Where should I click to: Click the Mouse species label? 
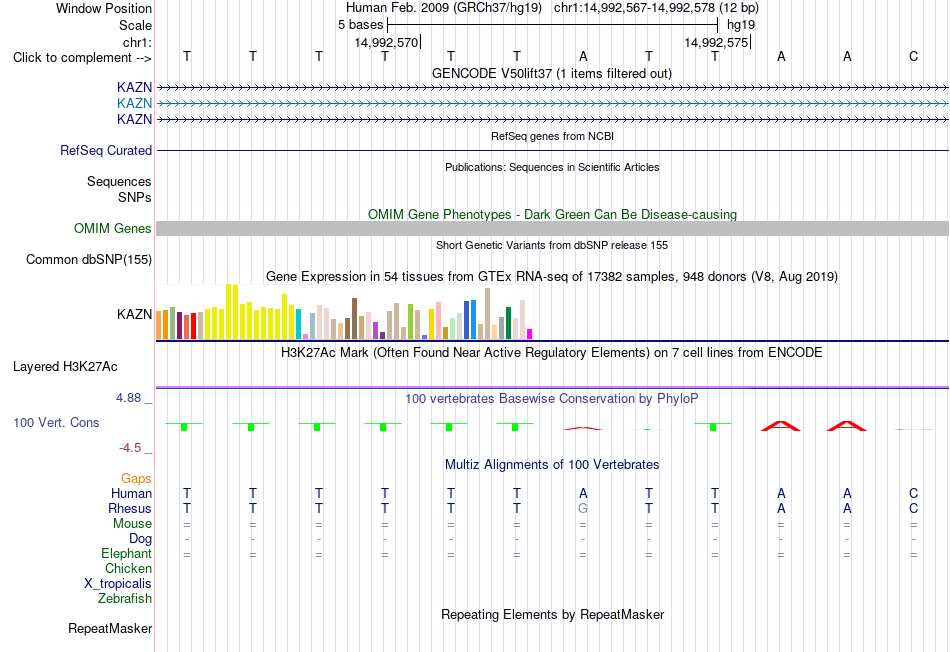click(x=132, y=524)
